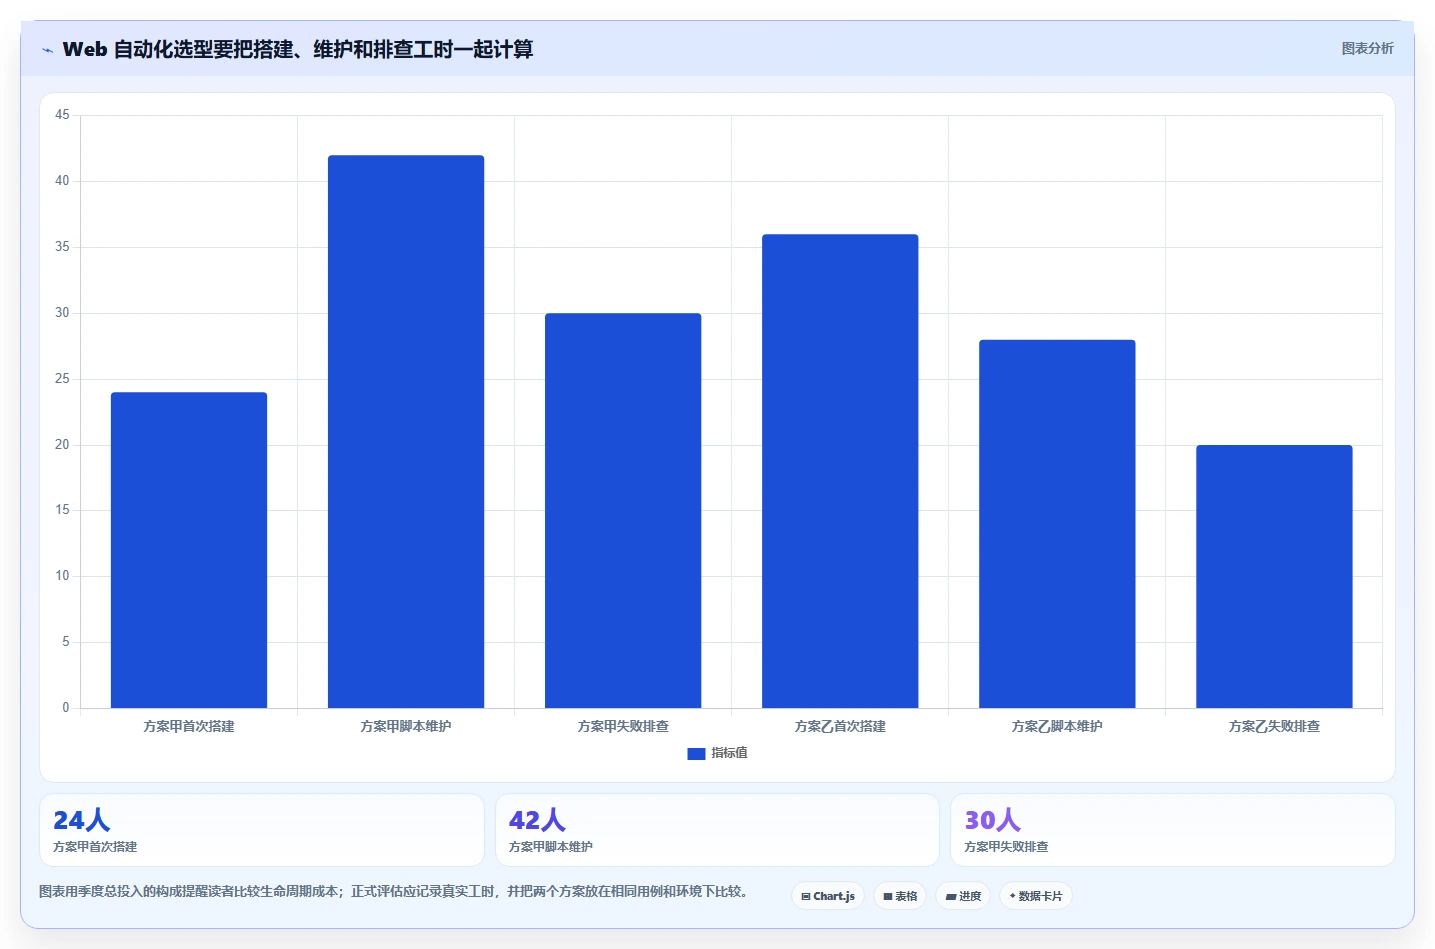The height and width of the screenshot is (949, 1435).
Task: Click the 方案甲脚本维护 axis label
Action: pos(406,726)
